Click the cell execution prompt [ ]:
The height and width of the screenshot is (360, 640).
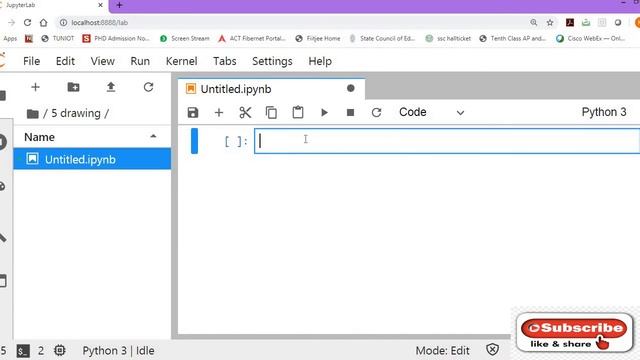[x=236, y=141]
